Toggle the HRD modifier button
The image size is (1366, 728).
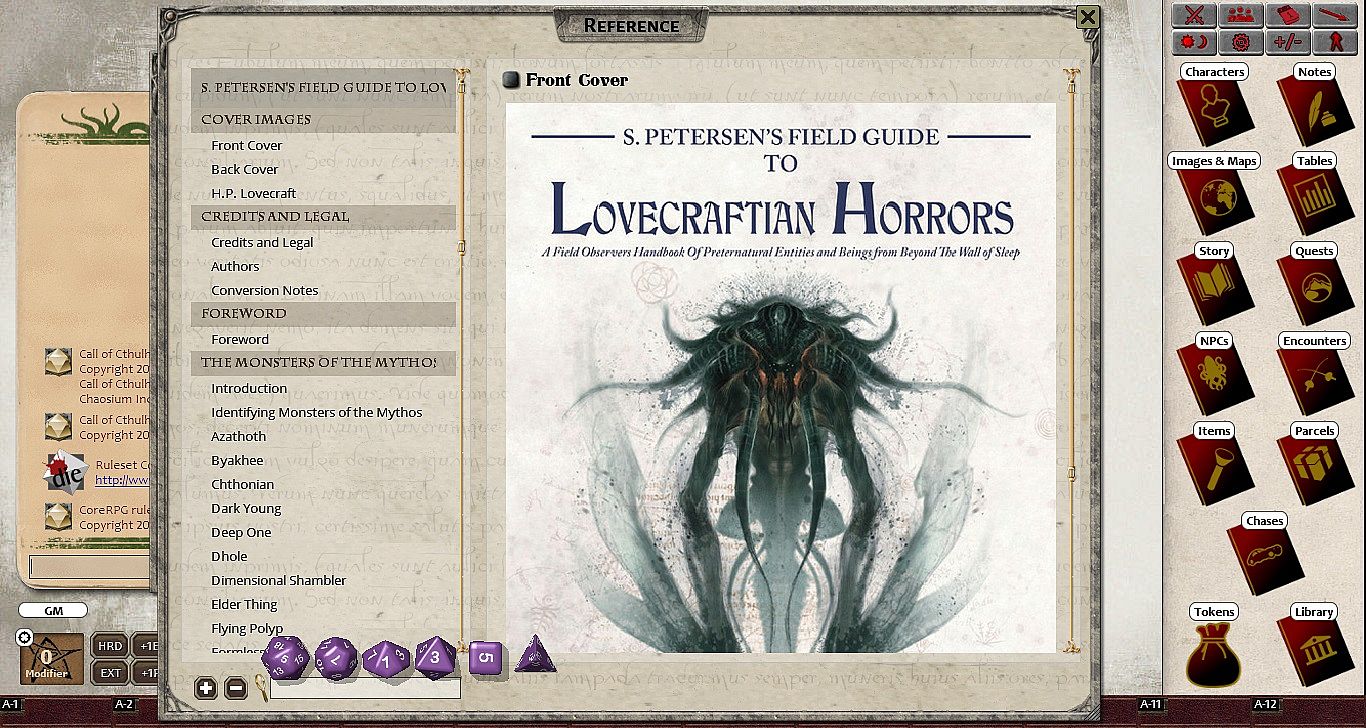[x=109, y=646]
